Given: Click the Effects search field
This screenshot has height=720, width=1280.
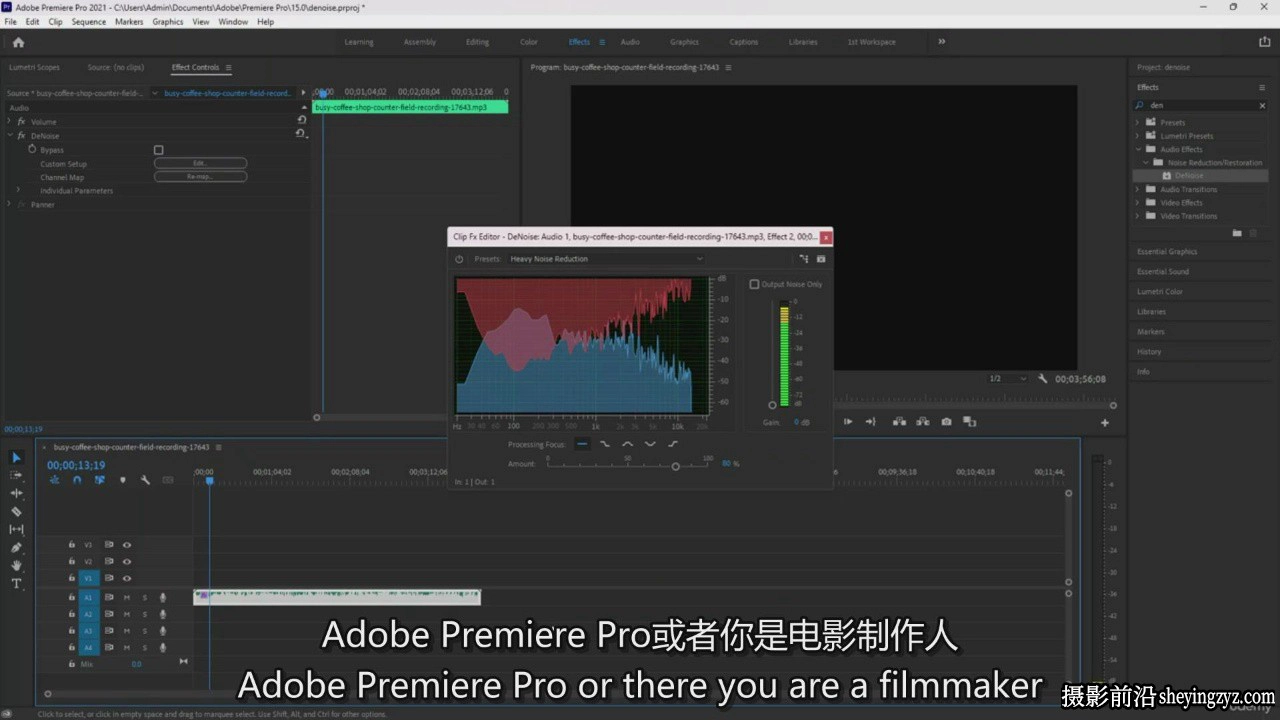Looking at the screenshot, I should (x=1201, y=104).
